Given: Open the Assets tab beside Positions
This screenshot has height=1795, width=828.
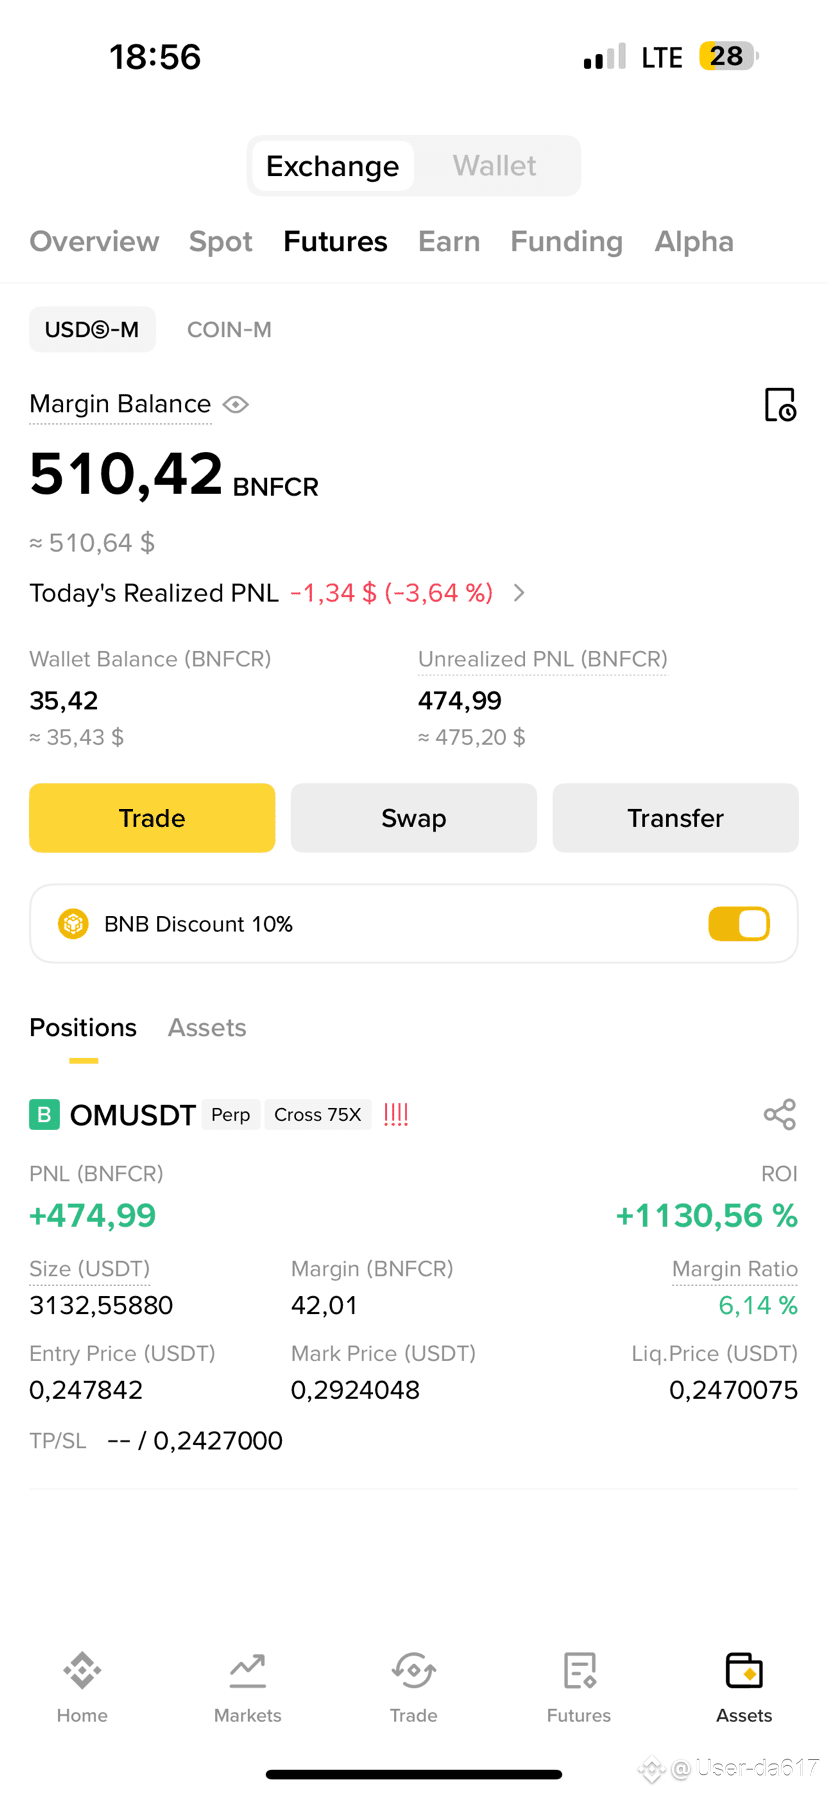Looking at the screenshot, I should (x=207, y=1028).
